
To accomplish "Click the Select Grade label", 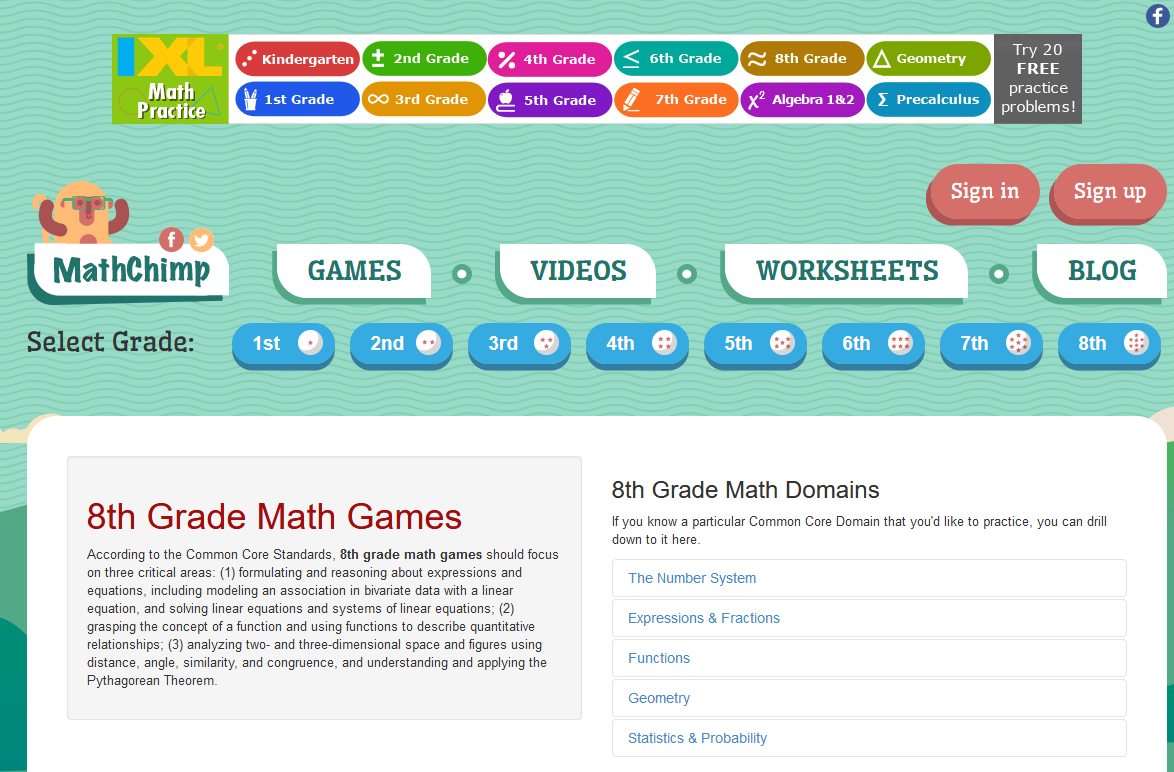I will click(111, 342).
